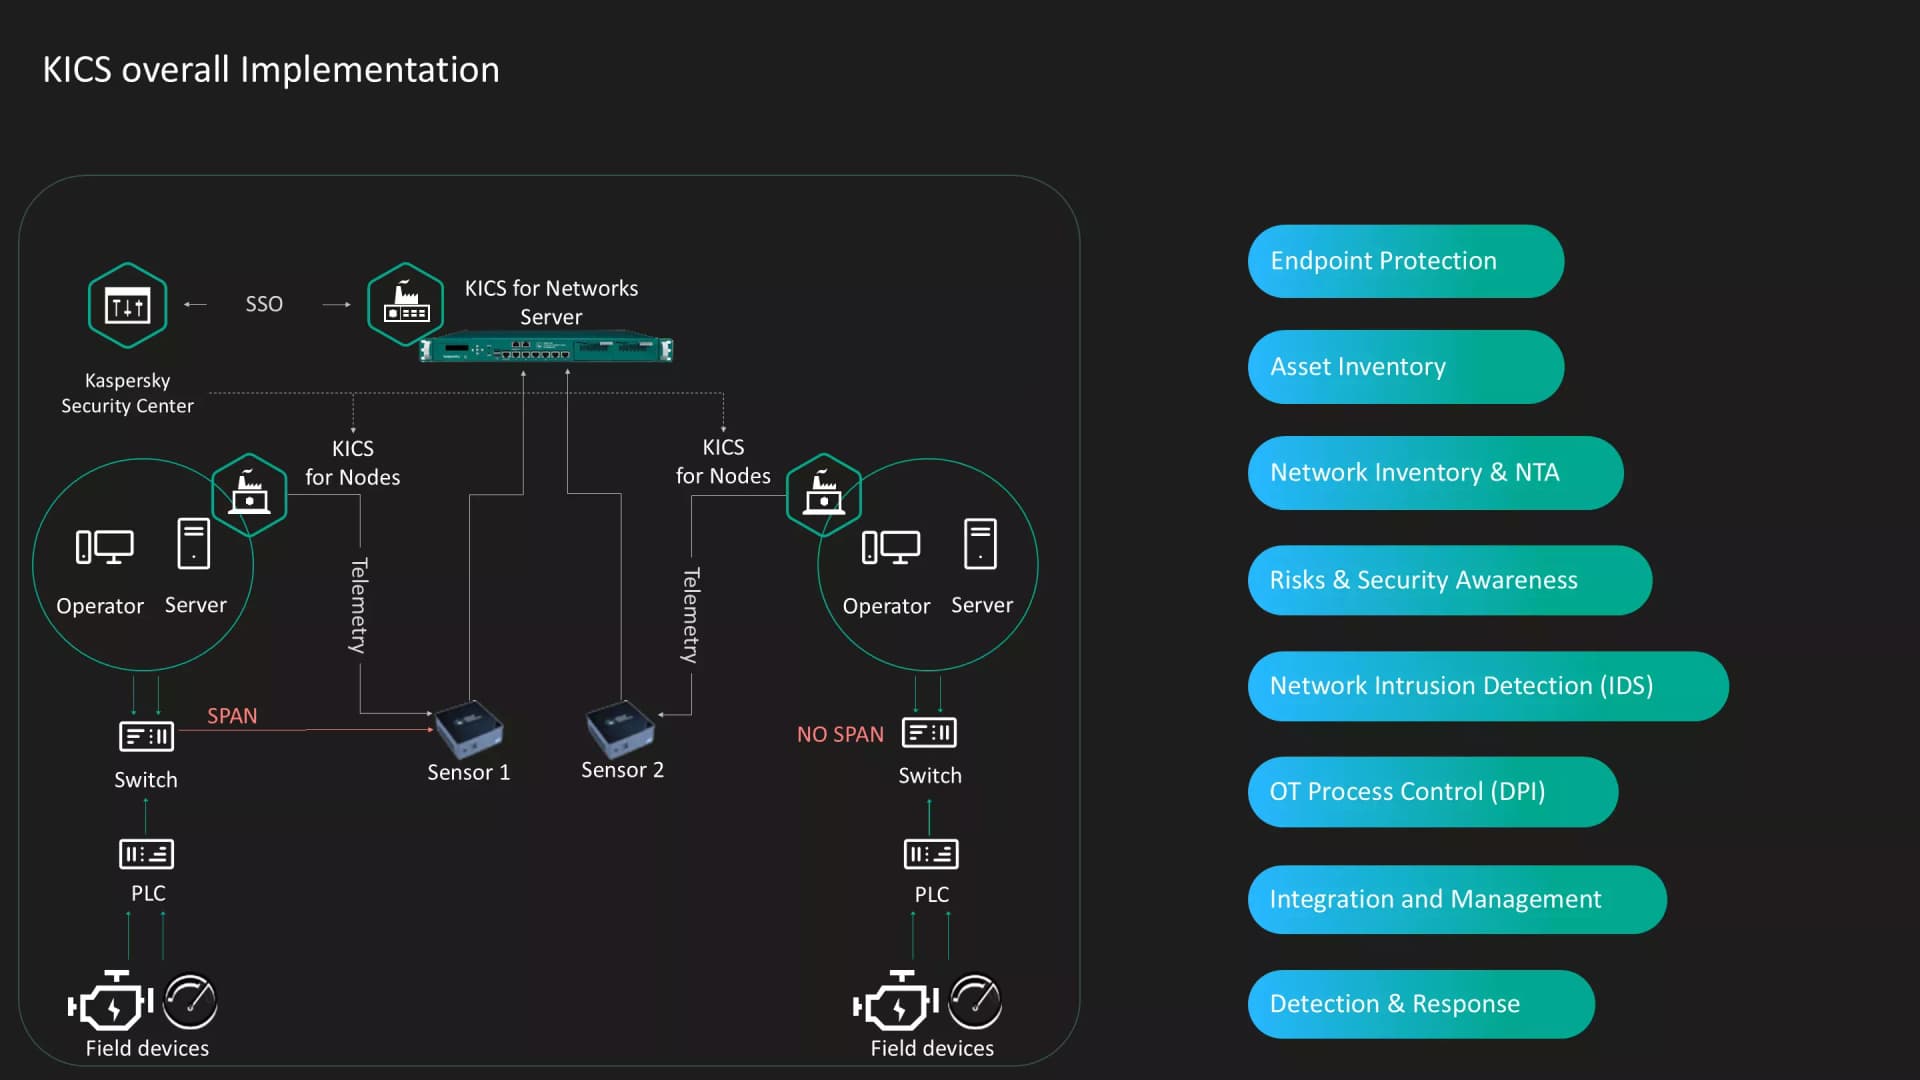Click the "KICS overall Implementation" title
Screen dimensions: 1920x1080
[271, 70]
